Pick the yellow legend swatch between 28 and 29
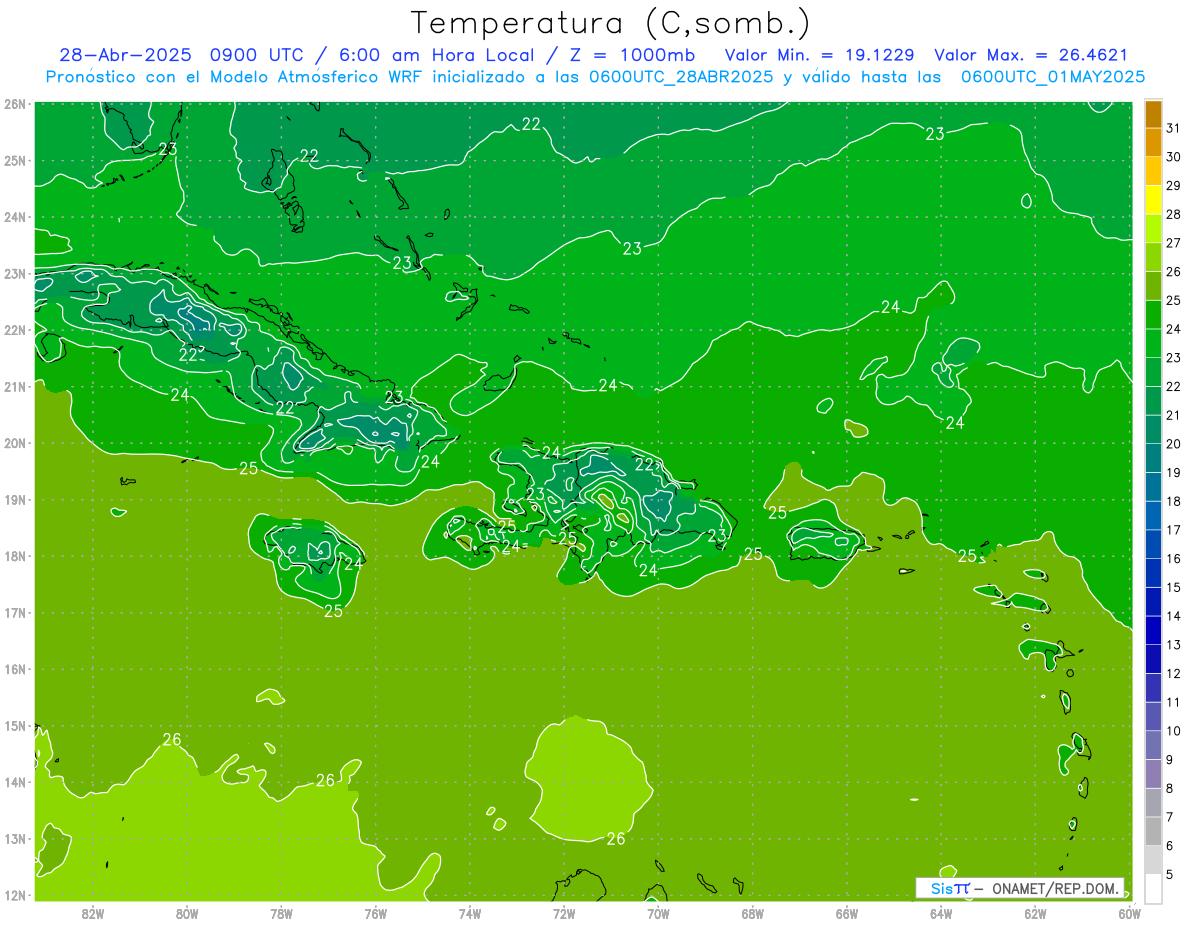This screenshot has width=1200, height=927. tap(1153, 200)
